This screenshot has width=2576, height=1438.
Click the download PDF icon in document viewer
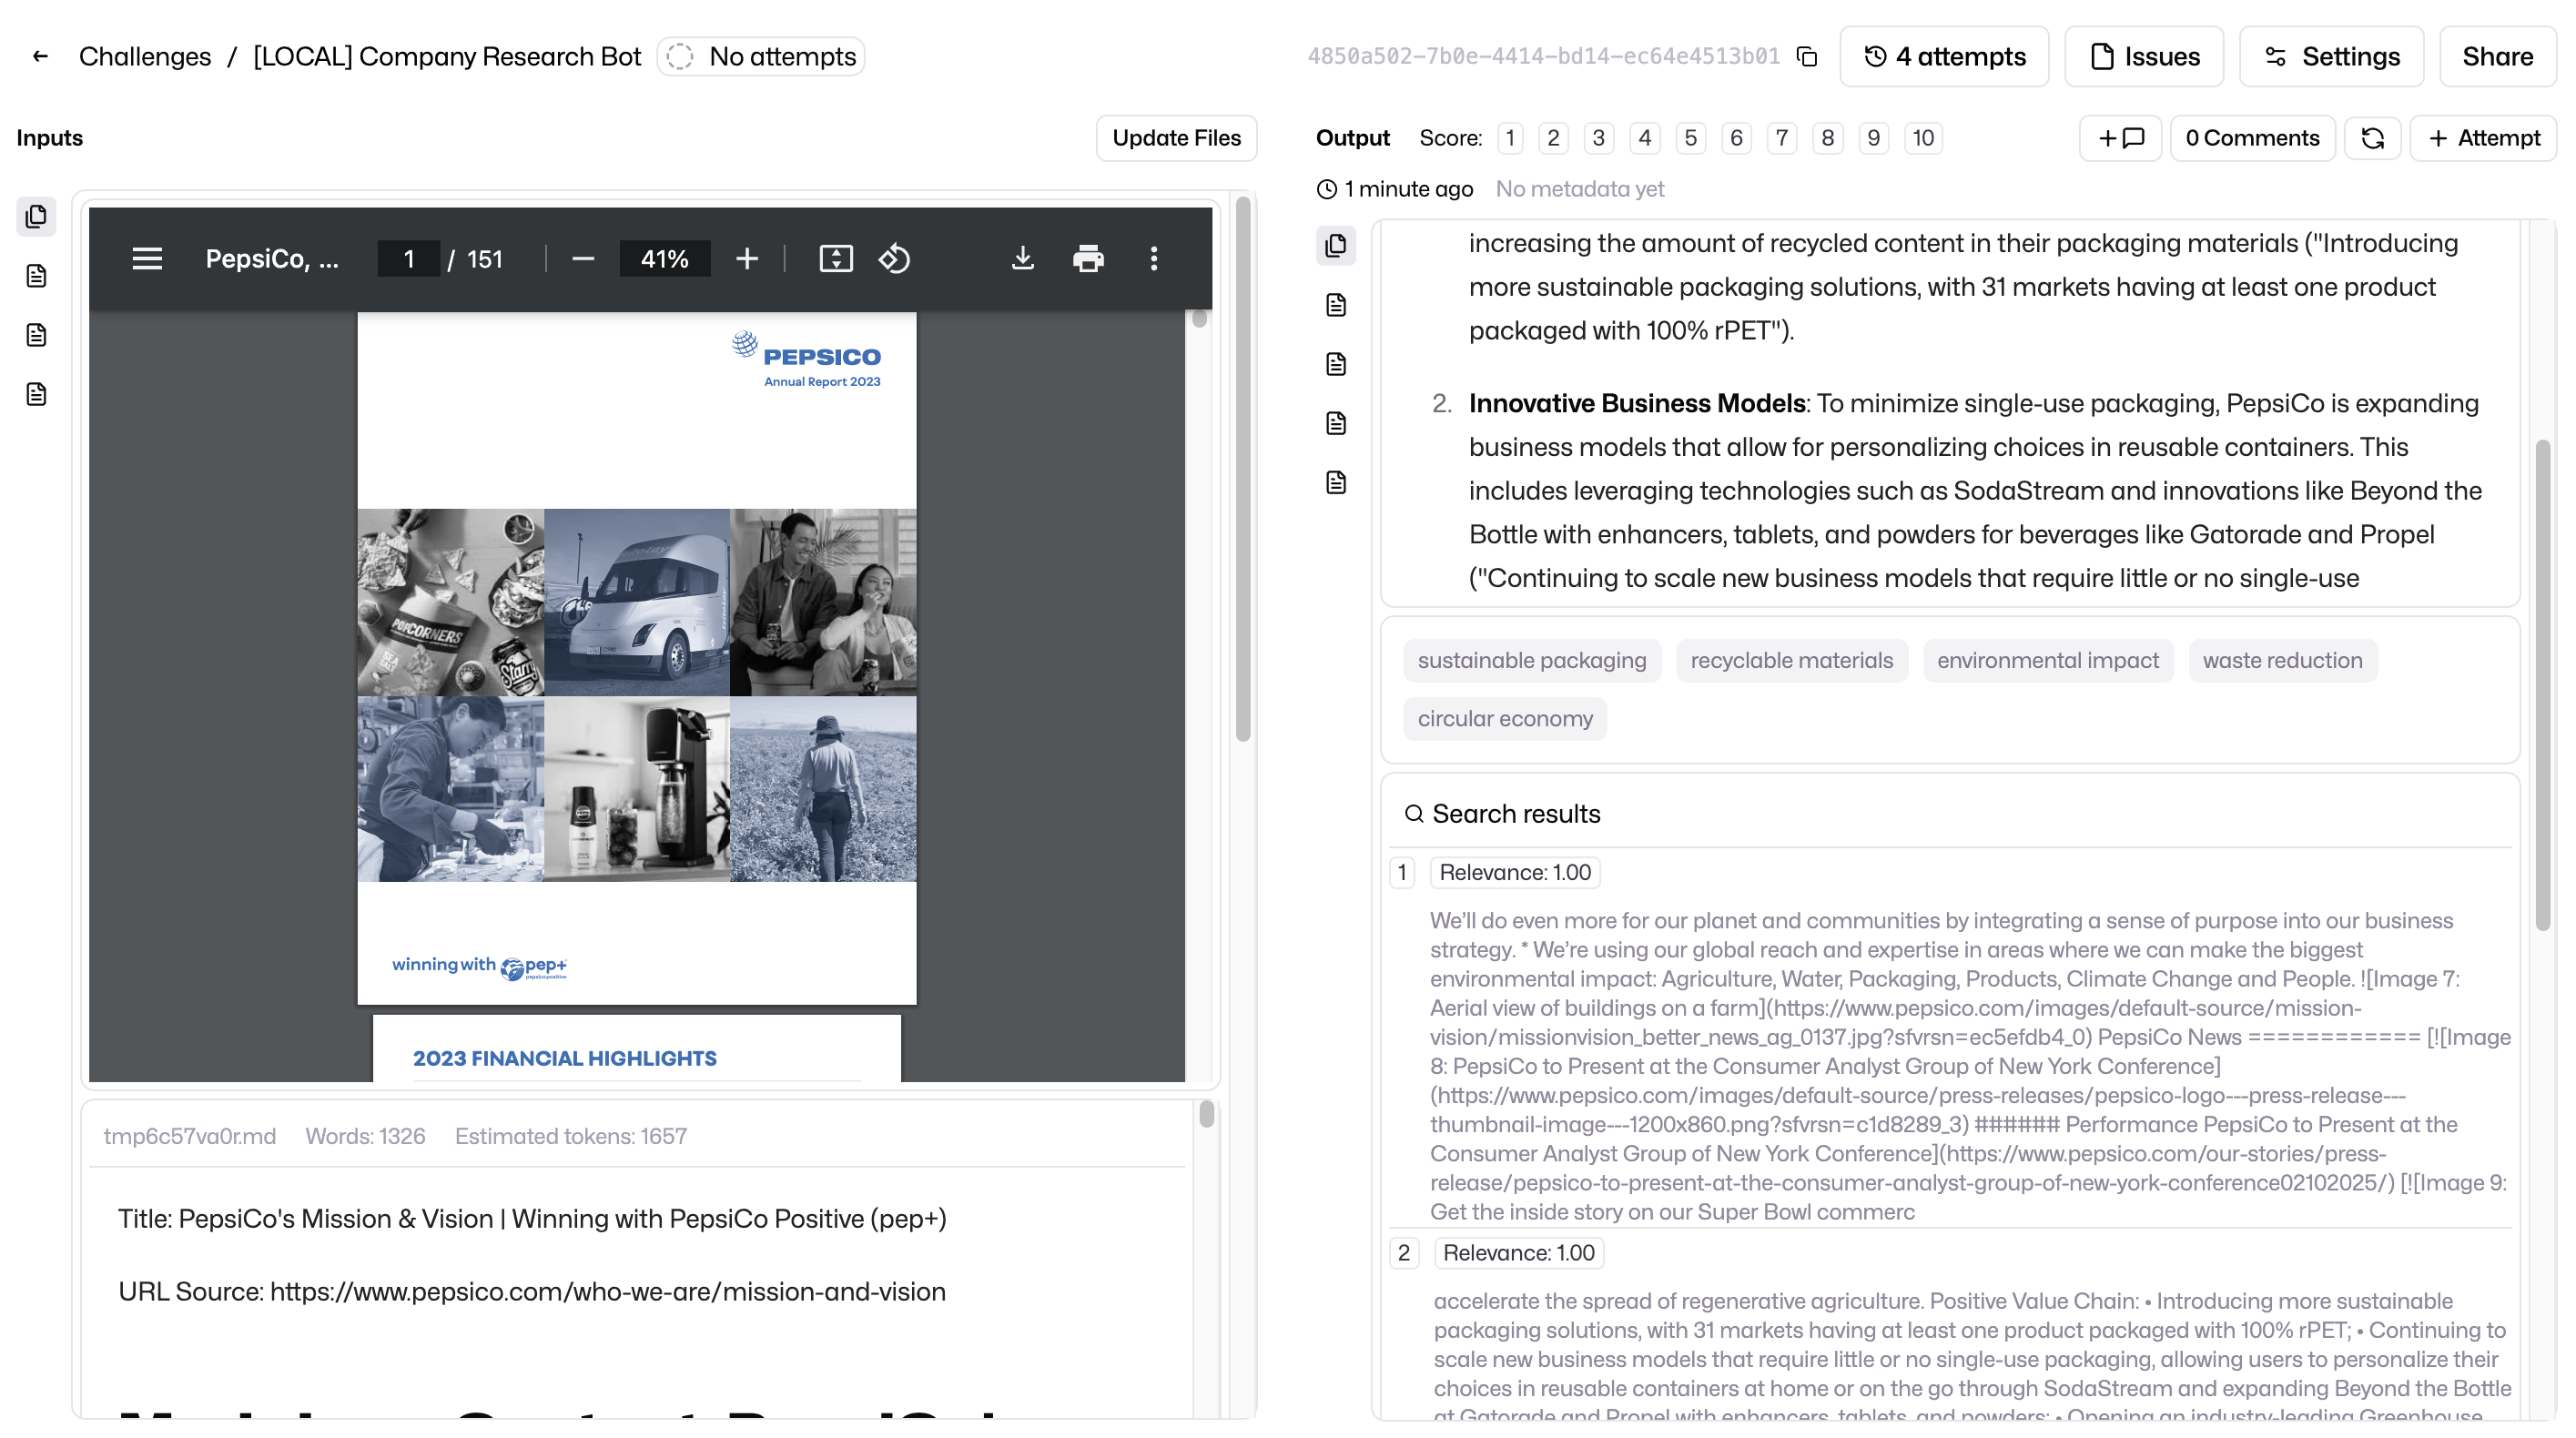click(x=1021, y=260)
